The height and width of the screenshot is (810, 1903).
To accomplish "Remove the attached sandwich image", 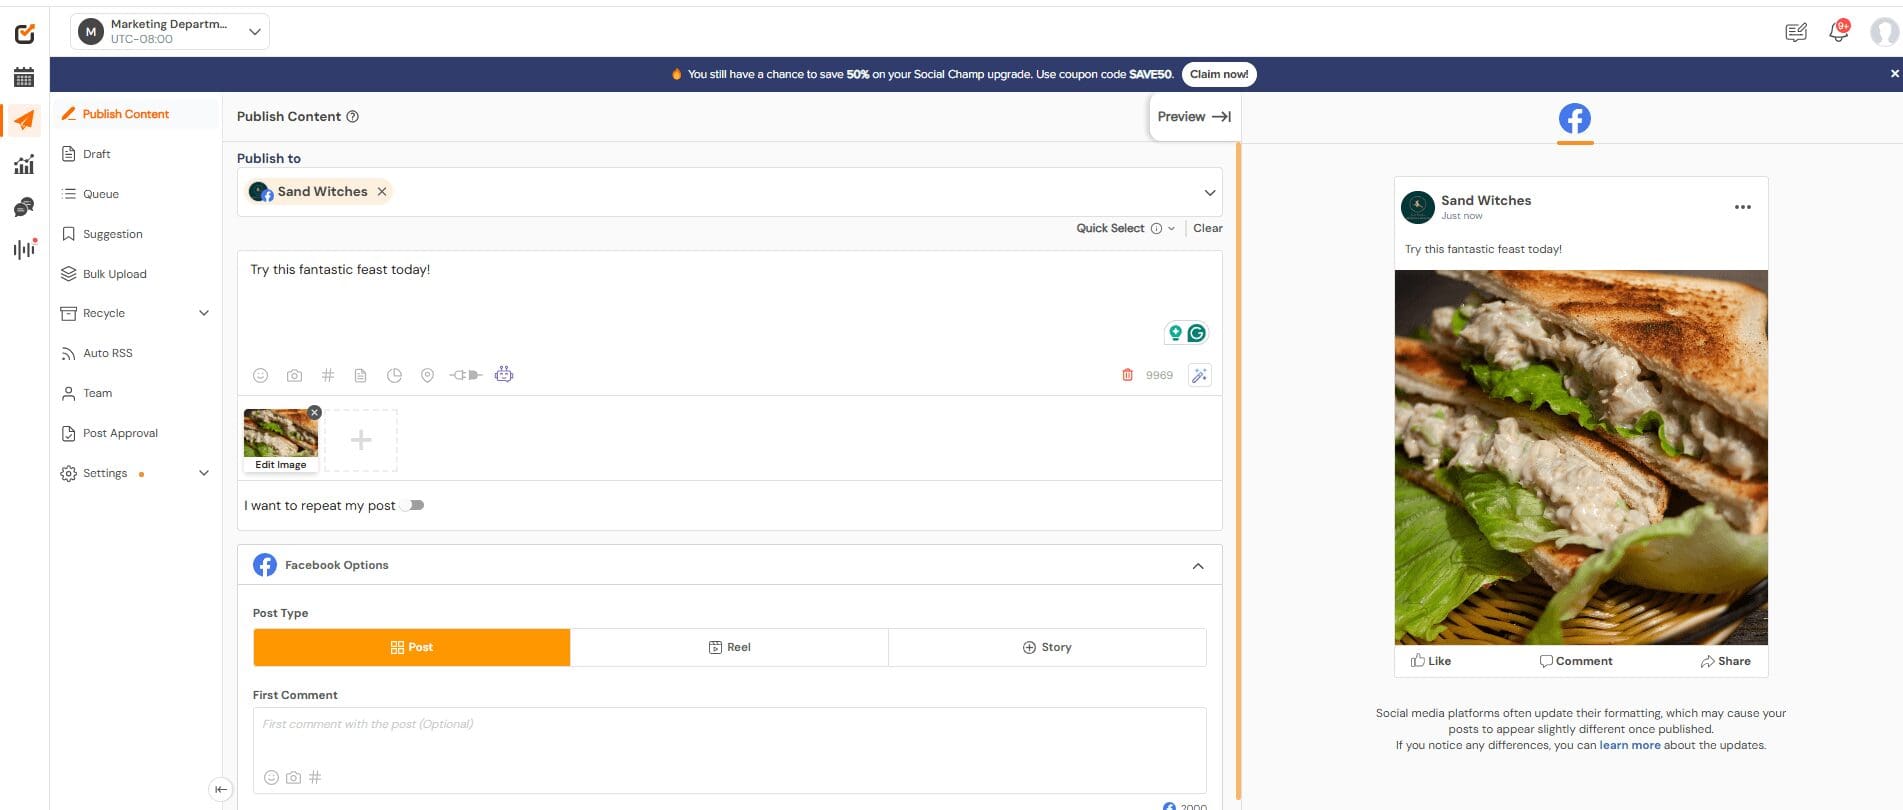I will click(314, 412).
